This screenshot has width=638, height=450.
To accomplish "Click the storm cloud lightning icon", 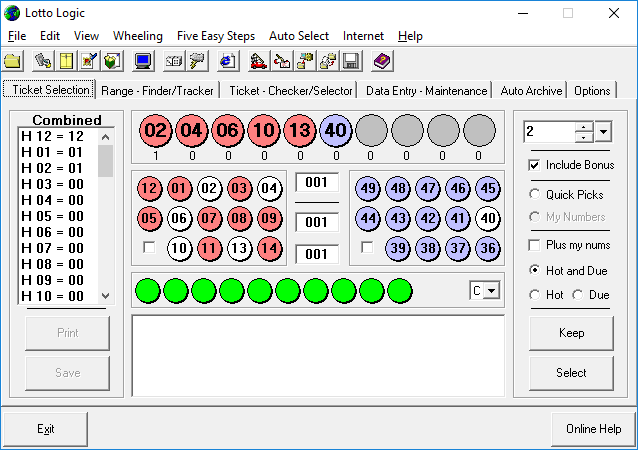I will pos(197,61).
